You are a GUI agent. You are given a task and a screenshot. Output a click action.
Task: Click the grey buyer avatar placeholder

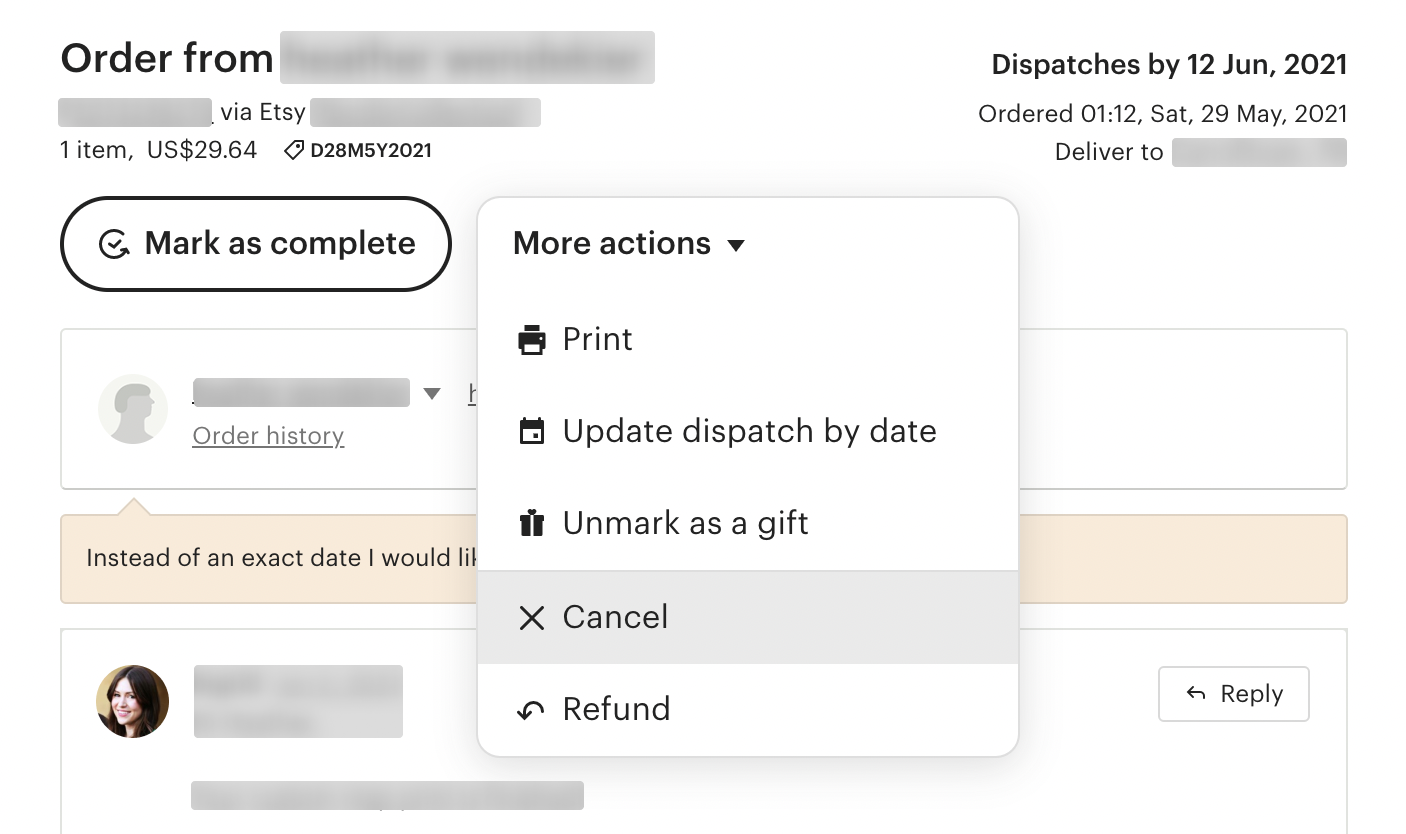coord(133,409)
